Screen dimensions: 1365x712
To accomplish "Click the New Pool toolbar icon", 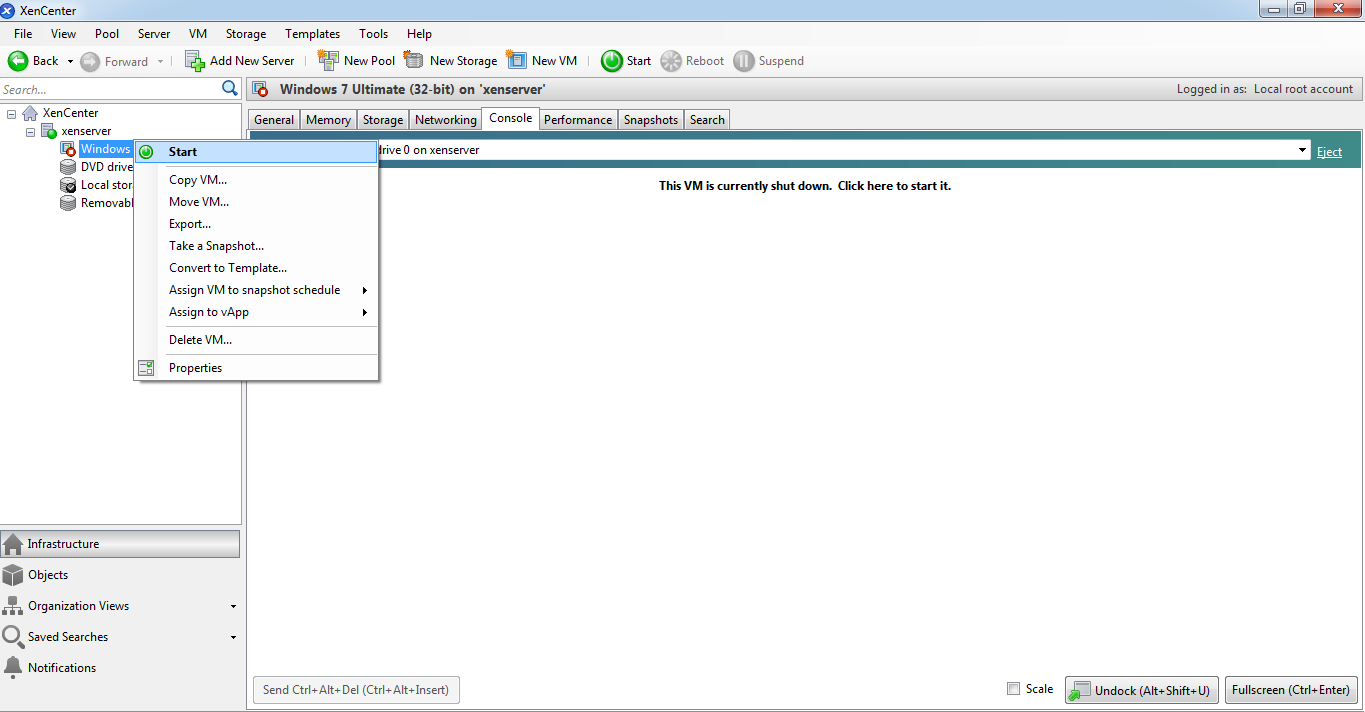I will tap(328, 61).
